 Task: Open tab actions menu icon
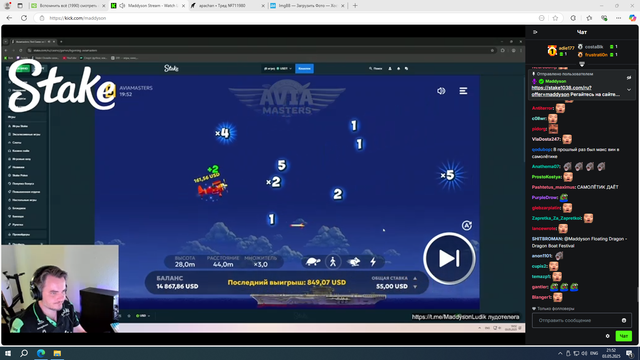tap(20, 6)
